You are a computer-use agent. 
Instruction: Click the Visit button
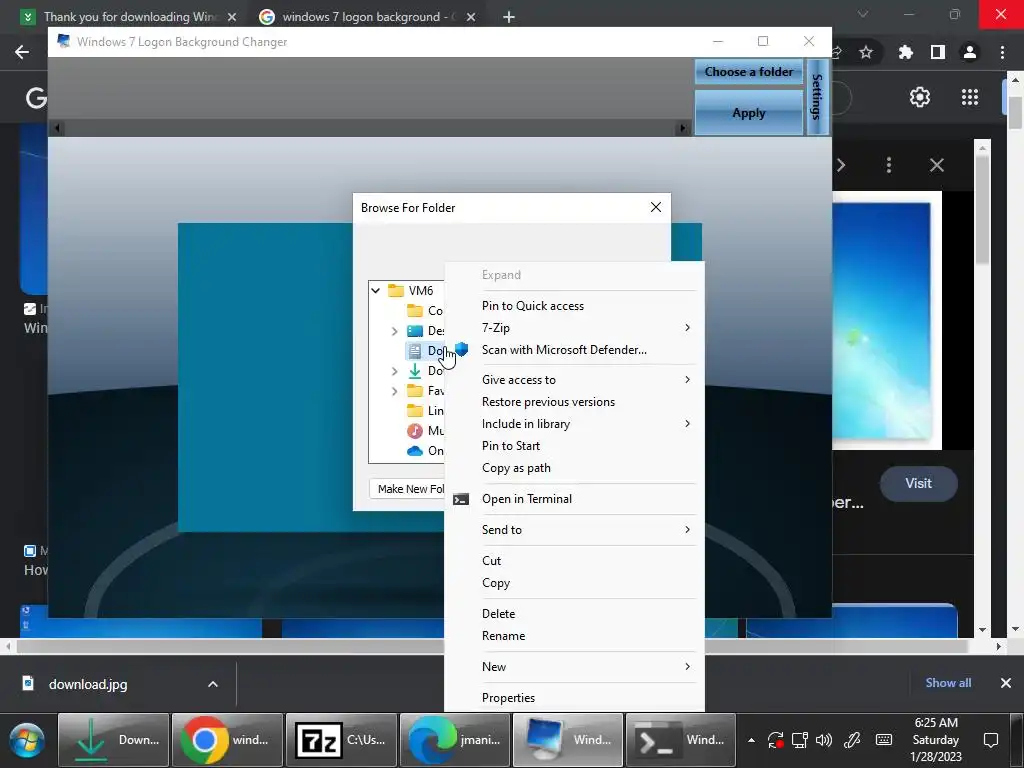pos(918,483)
